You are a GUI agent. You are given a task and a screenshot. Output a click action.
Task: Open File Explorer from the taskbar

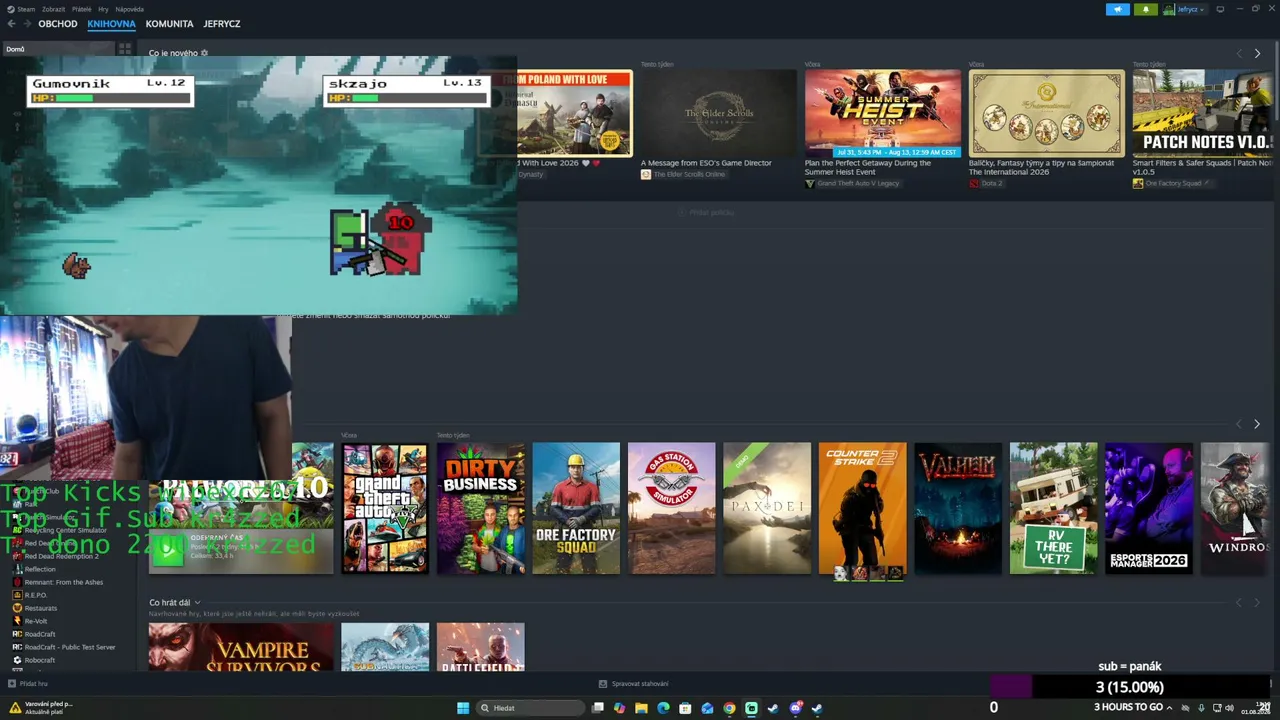pyautogui.click(x=641, y=708)
